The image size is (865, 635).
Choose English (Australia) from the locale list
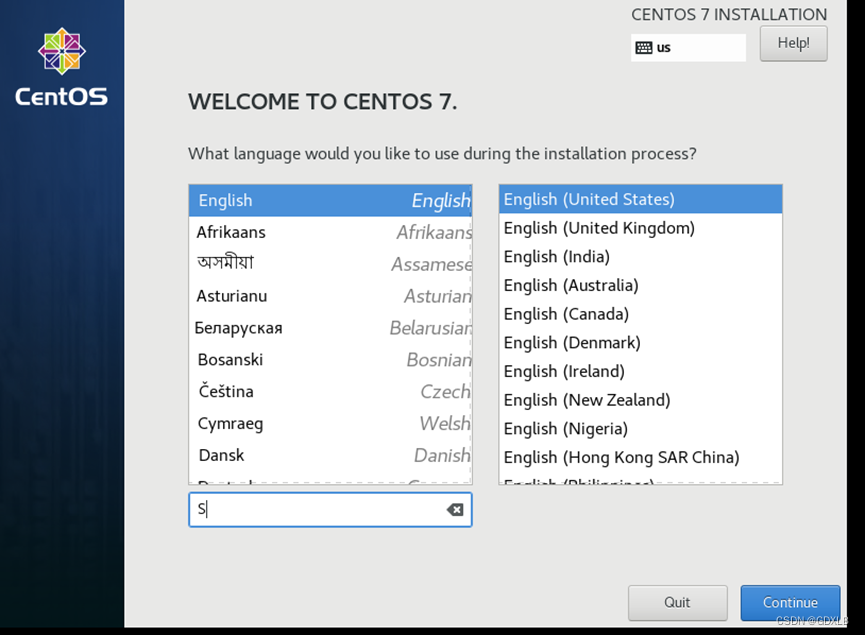[x=571, y=285]
